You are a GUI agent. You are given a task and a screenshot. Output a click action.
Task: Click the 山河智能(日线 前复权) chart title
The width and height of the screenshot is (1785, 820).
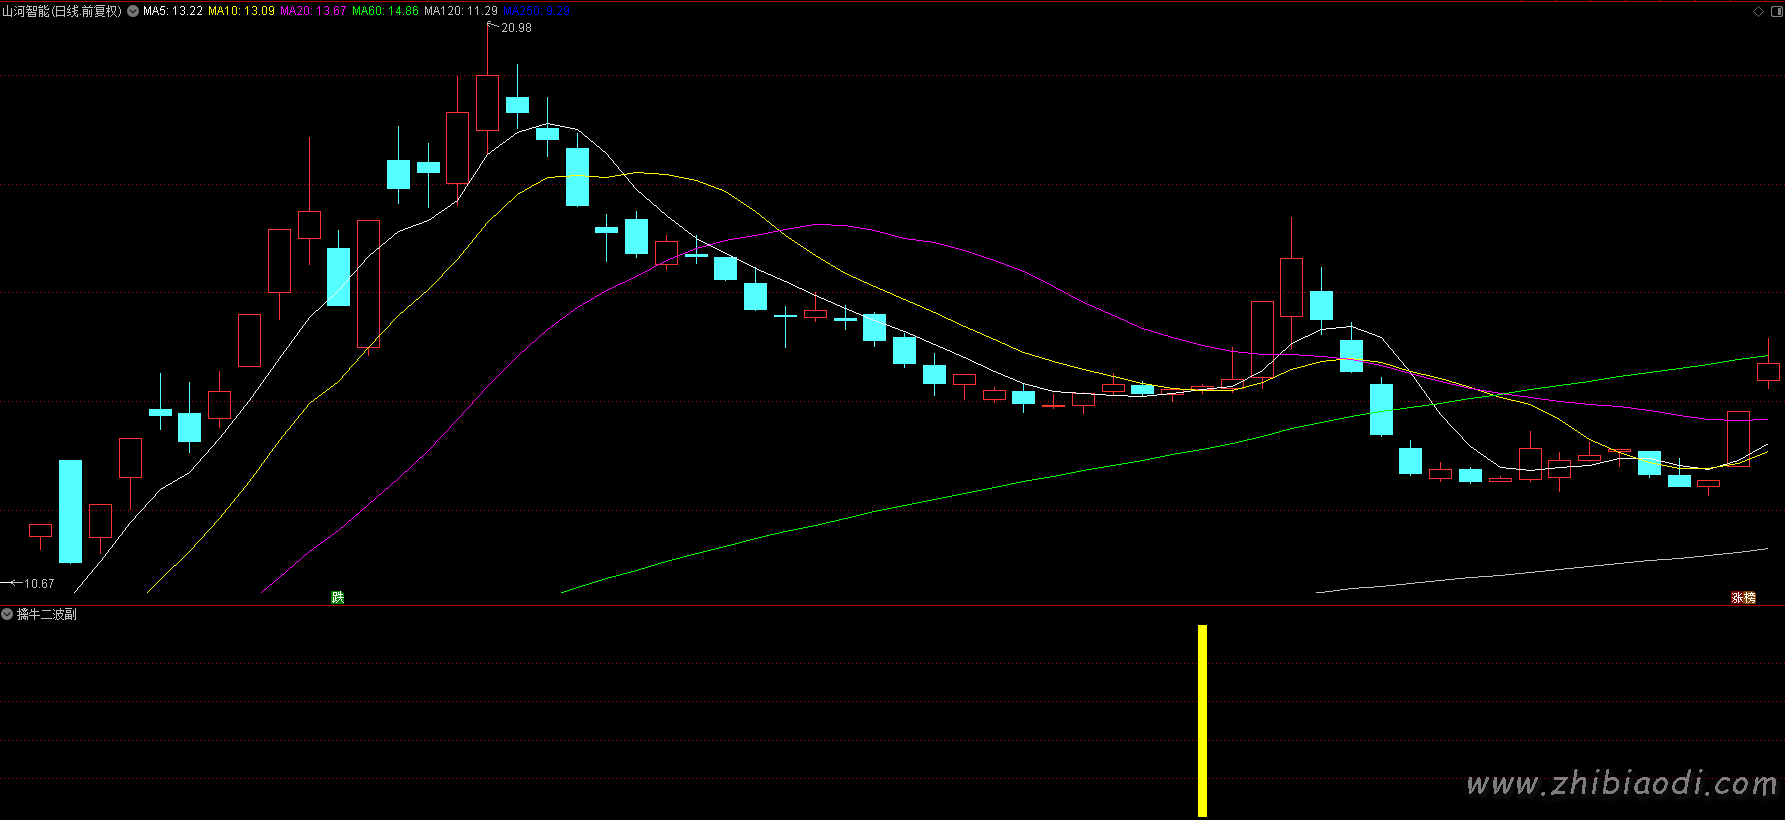pos(62,11)
